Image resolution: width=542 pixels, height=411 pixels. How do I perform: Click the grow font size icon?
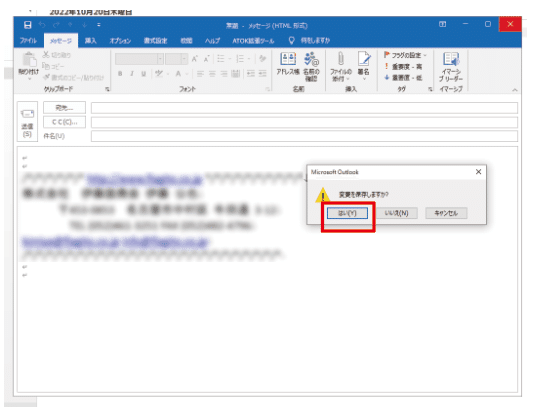coord(195,59)
